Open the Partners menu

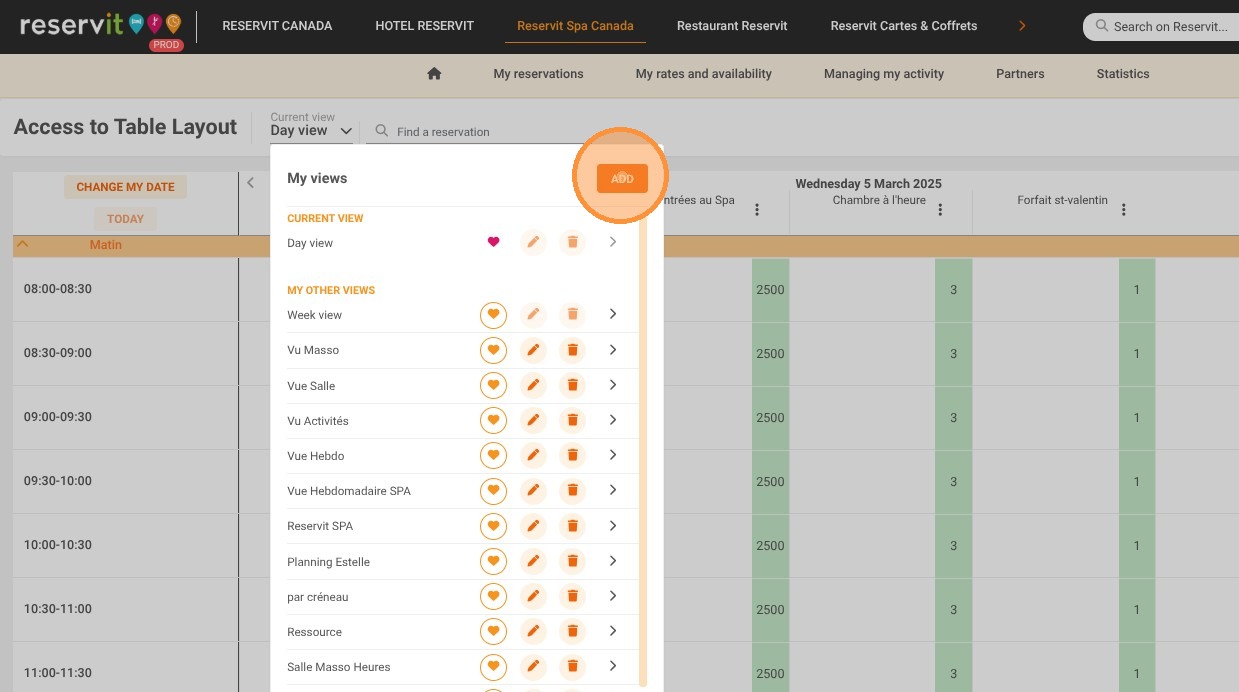(1020, 74)
